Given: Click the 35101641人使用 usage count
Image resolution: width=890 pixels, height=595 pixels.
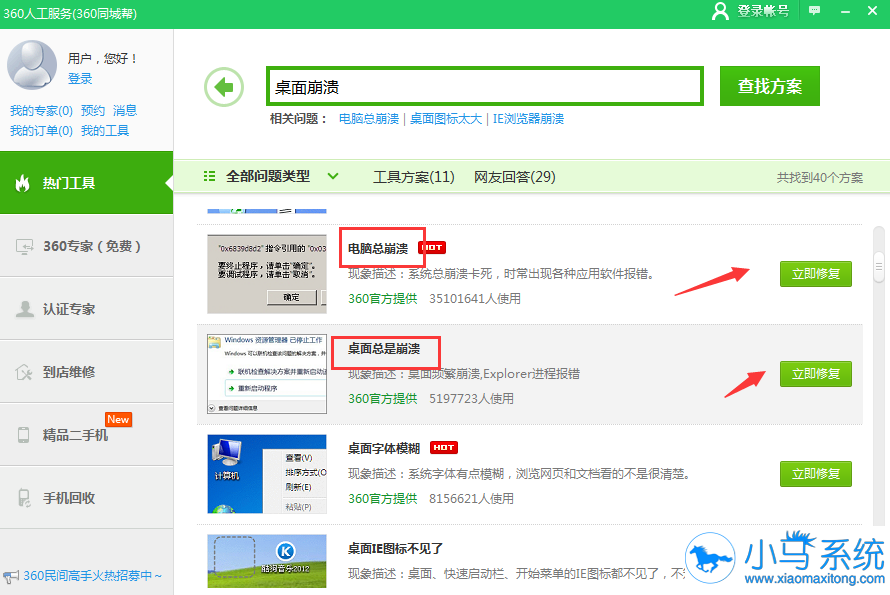Looking at the screenshot, I should 475,299.
